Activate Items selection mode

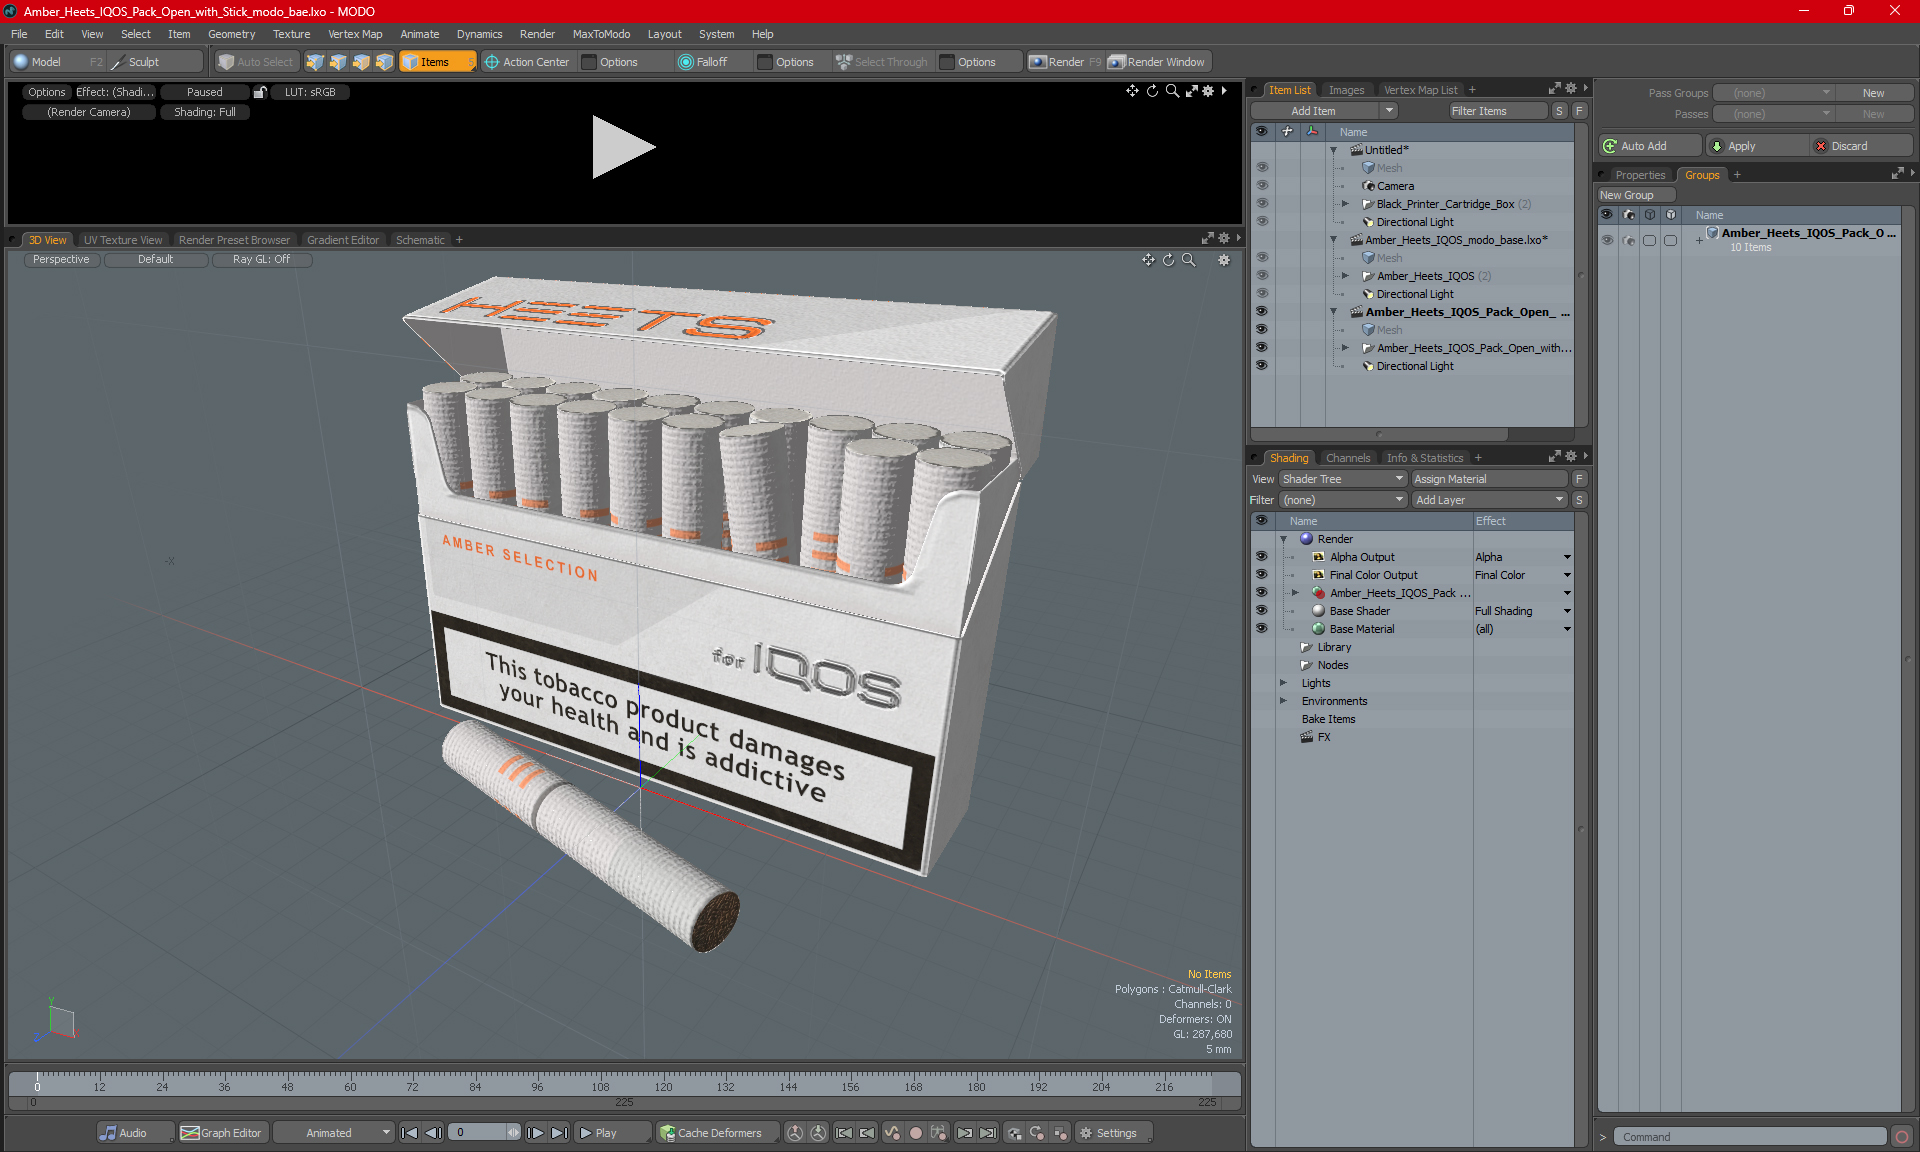pyautogui.click(x=437, y=62)
